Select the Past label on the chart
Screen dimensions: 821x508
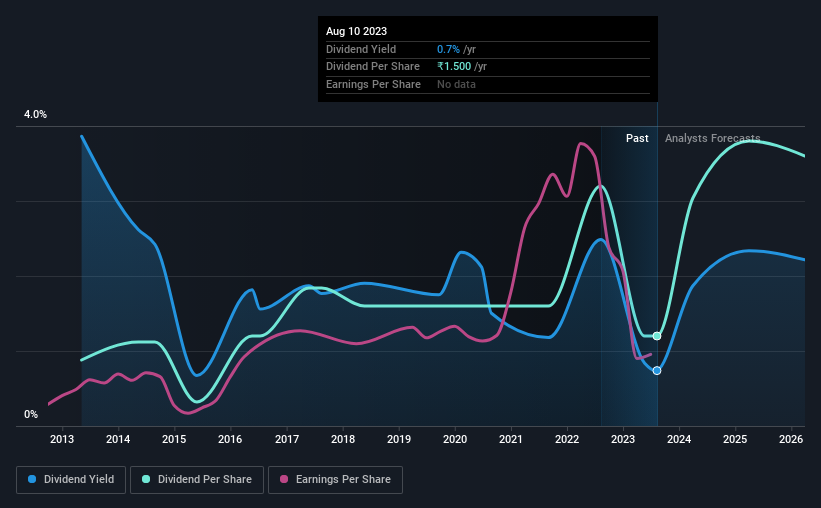(x=637, y=138)
